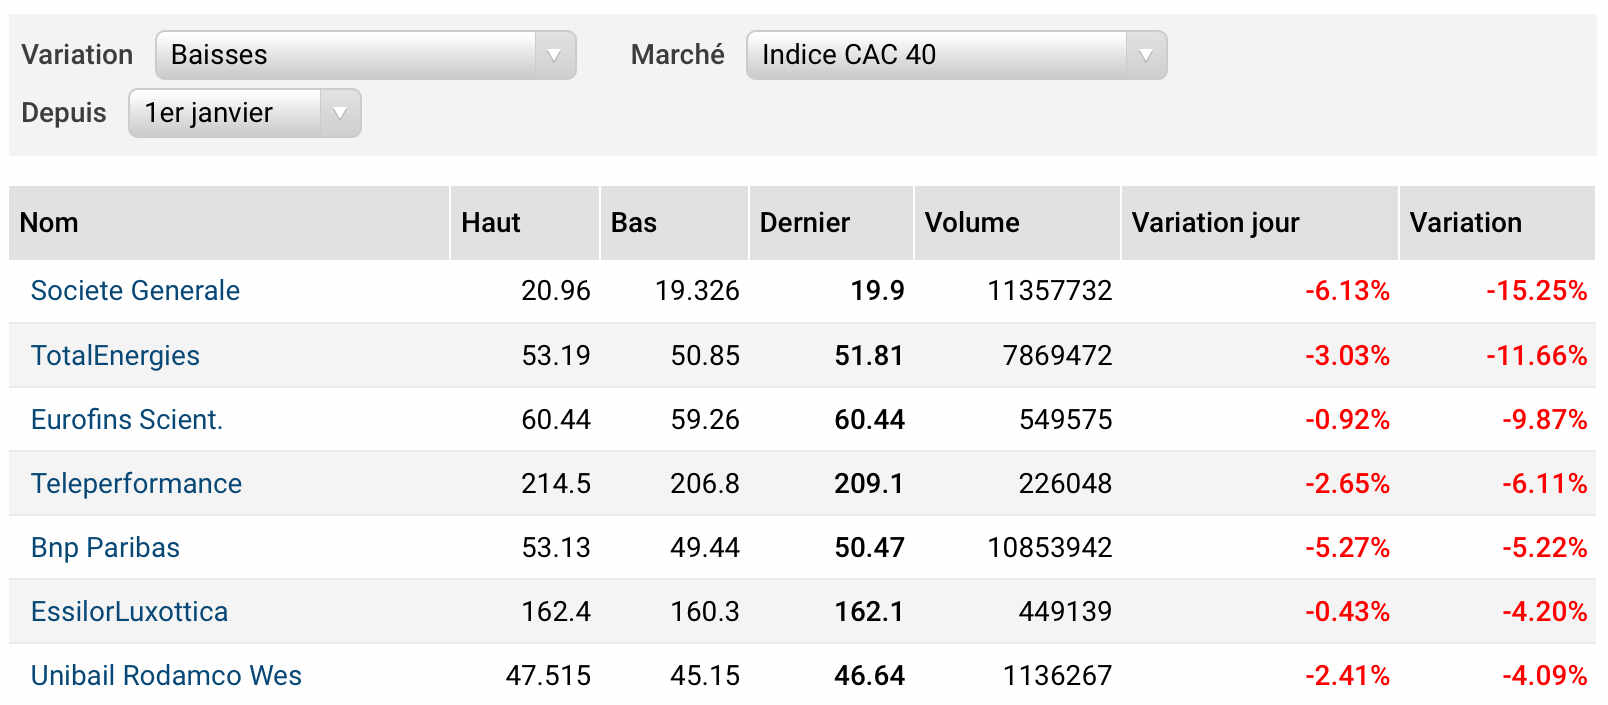Open the EssilorLuxottica stock link
1608x705 pixels.
(x=129, y=612)
